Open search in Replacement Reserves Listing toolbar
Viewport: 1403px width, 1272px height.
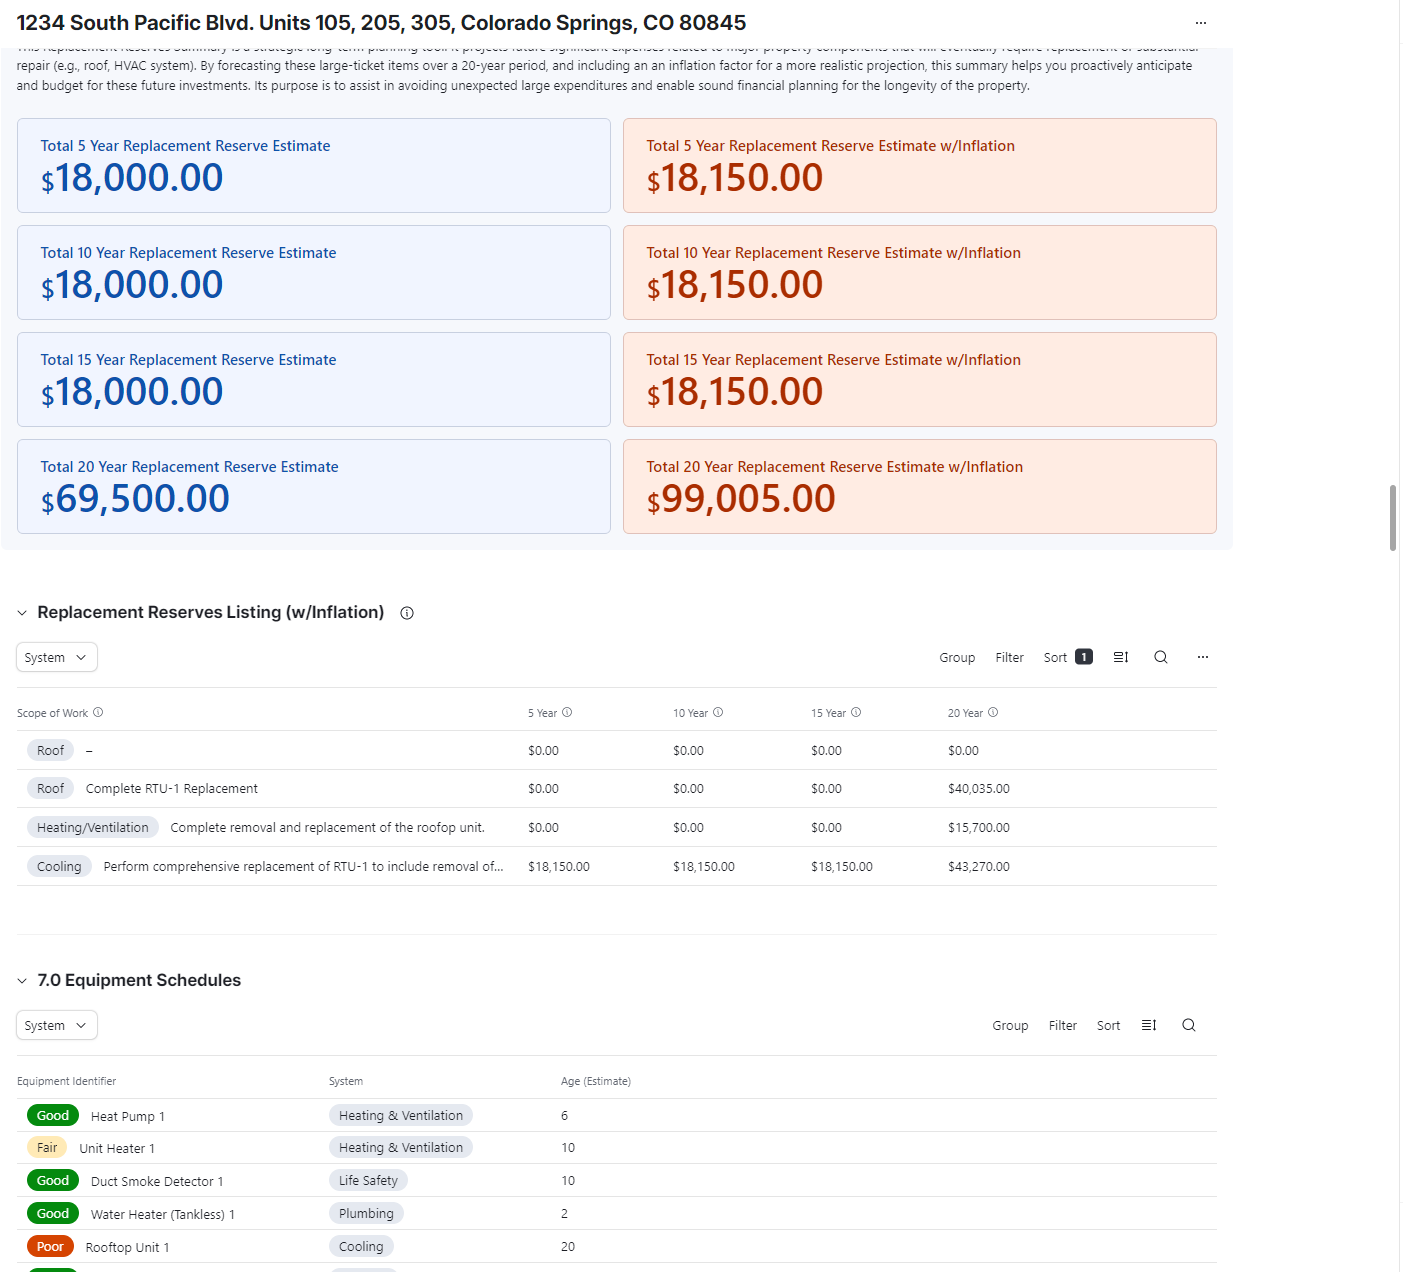[x=1160, y=657]
